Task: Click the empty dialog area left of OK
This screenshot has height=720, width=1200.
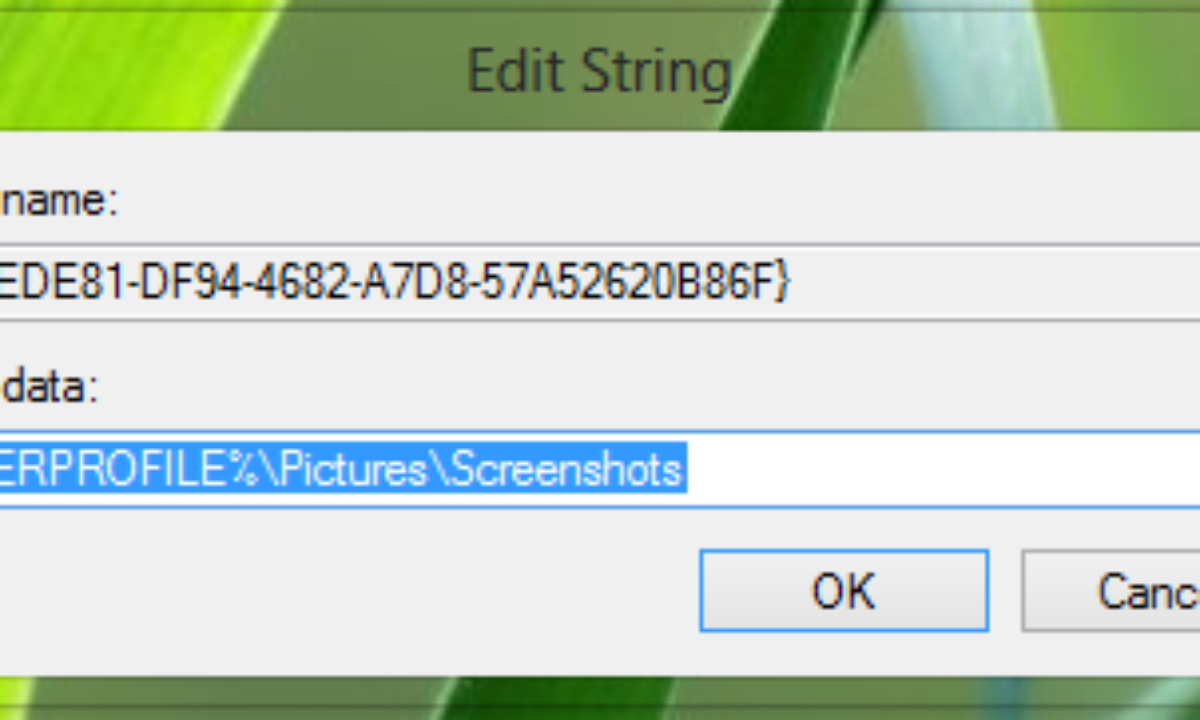Action: click(x=350, y=590)
